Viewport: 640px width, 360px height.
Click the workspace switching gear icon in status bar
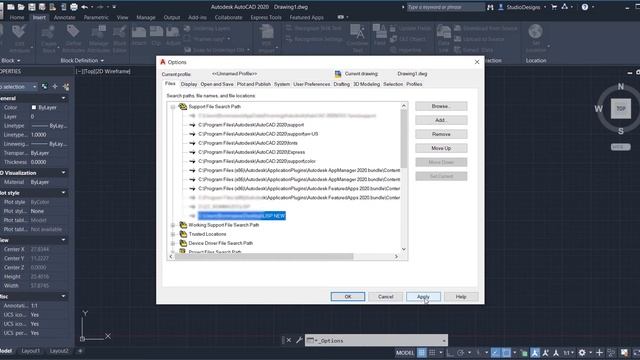click(582, 353)
